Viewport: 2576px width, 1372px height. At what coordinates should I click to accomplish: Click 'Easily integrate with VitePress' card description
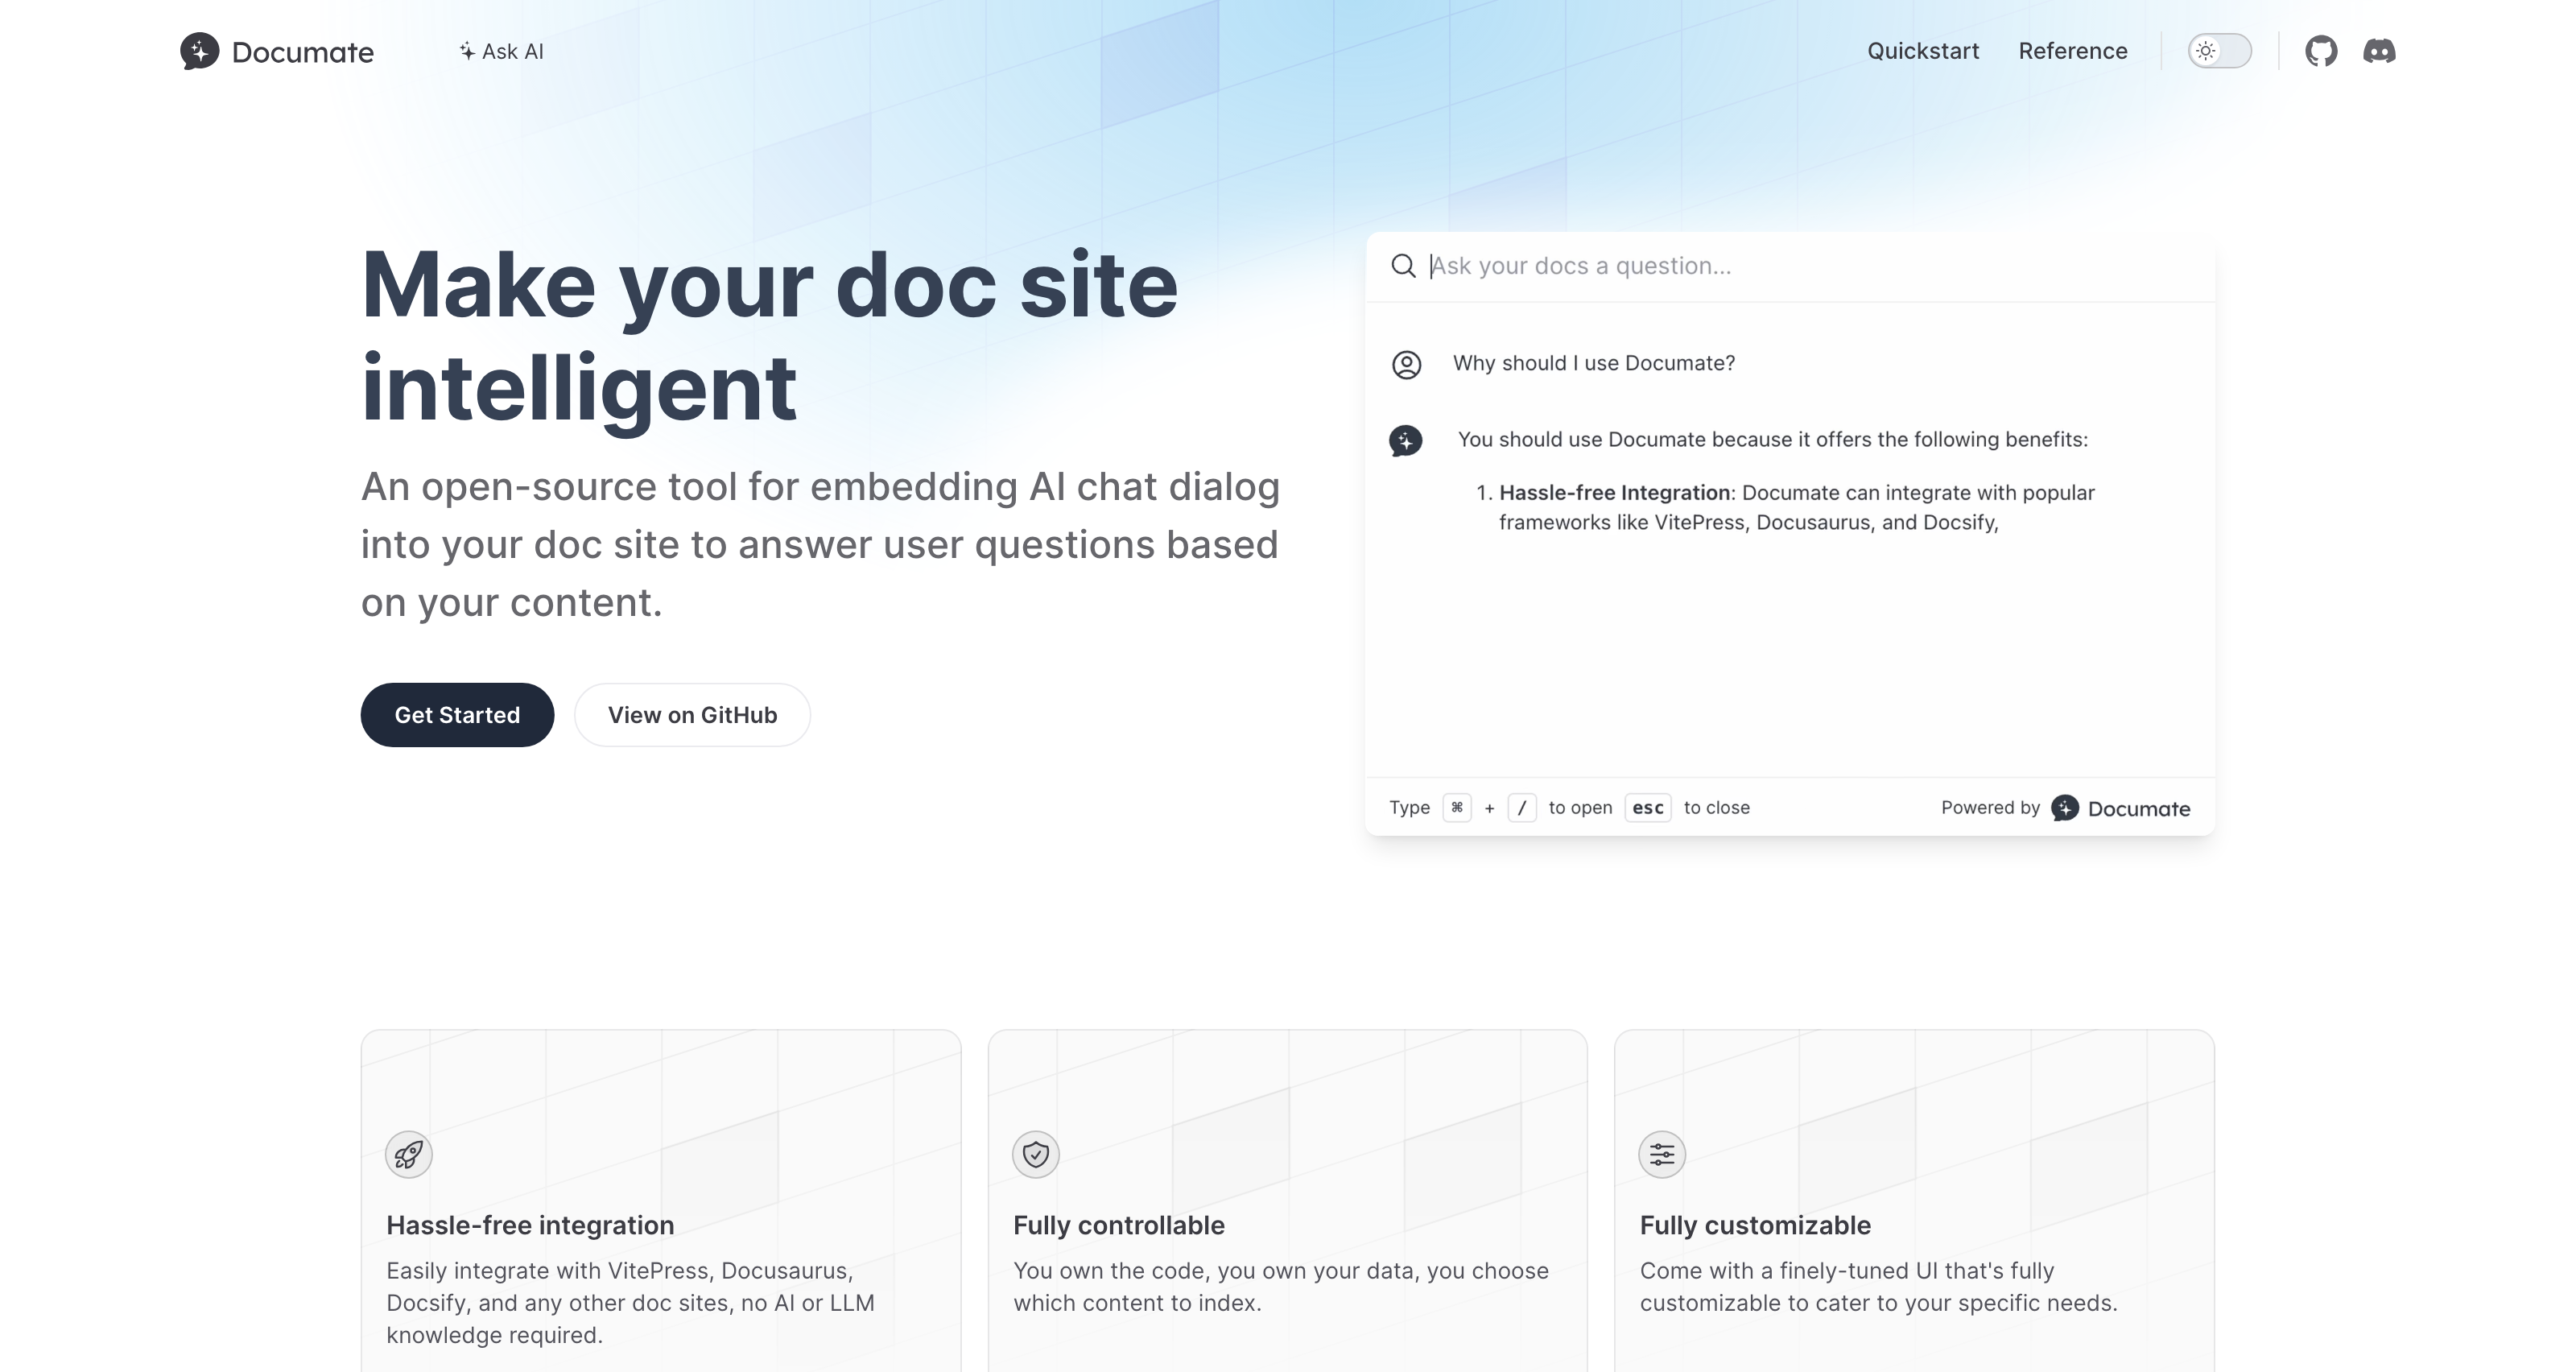pos(630,1303)
